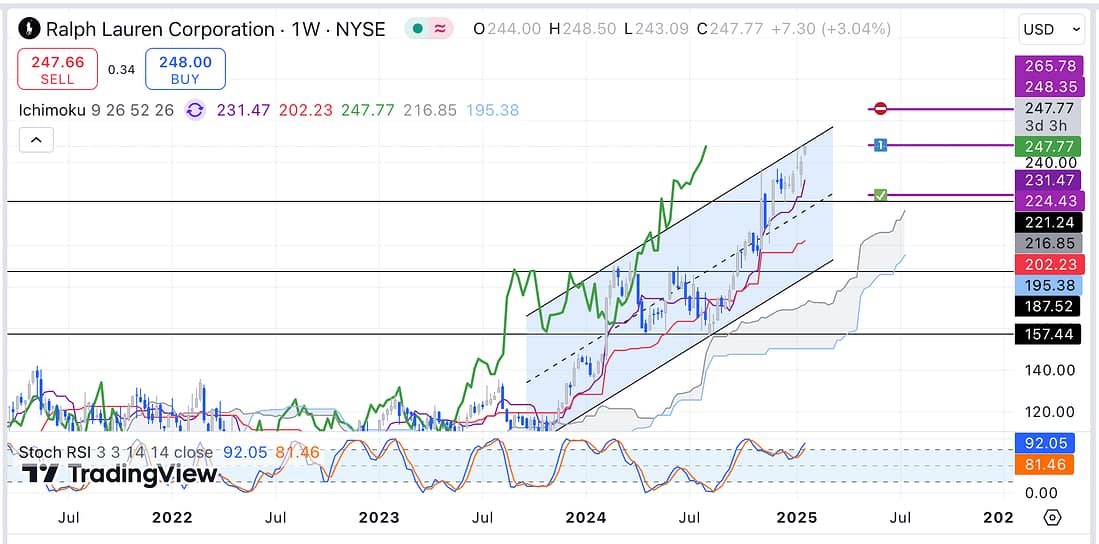Click the red stop marker on the chart
The height and width of the screenshot is (544, 1099).
880,108
